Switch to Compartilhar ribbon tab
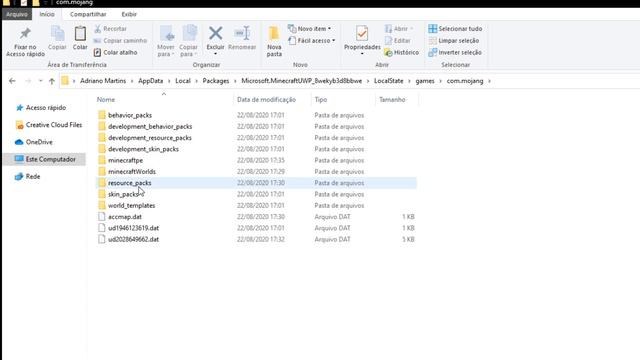The width and height of the screenshot is (640, 360). click(x=88, y=14)
